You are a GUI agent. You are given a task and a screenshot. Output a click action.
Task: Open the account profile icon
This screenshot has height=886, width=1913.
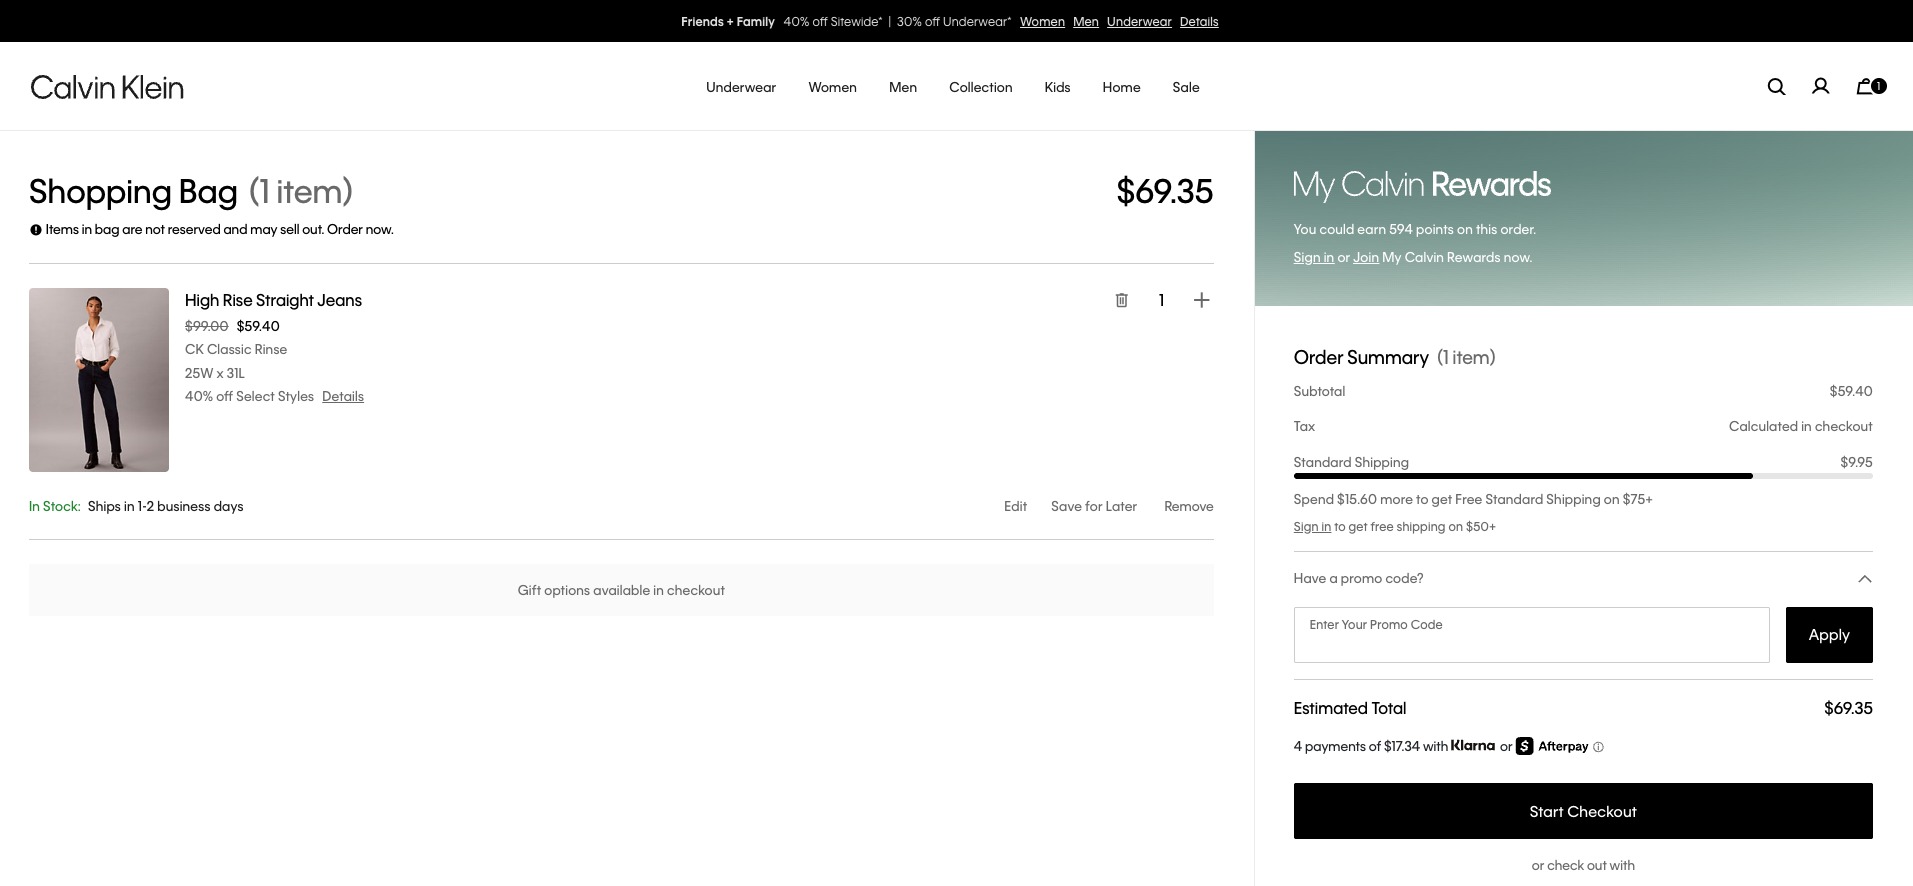tap(1820, 87)
